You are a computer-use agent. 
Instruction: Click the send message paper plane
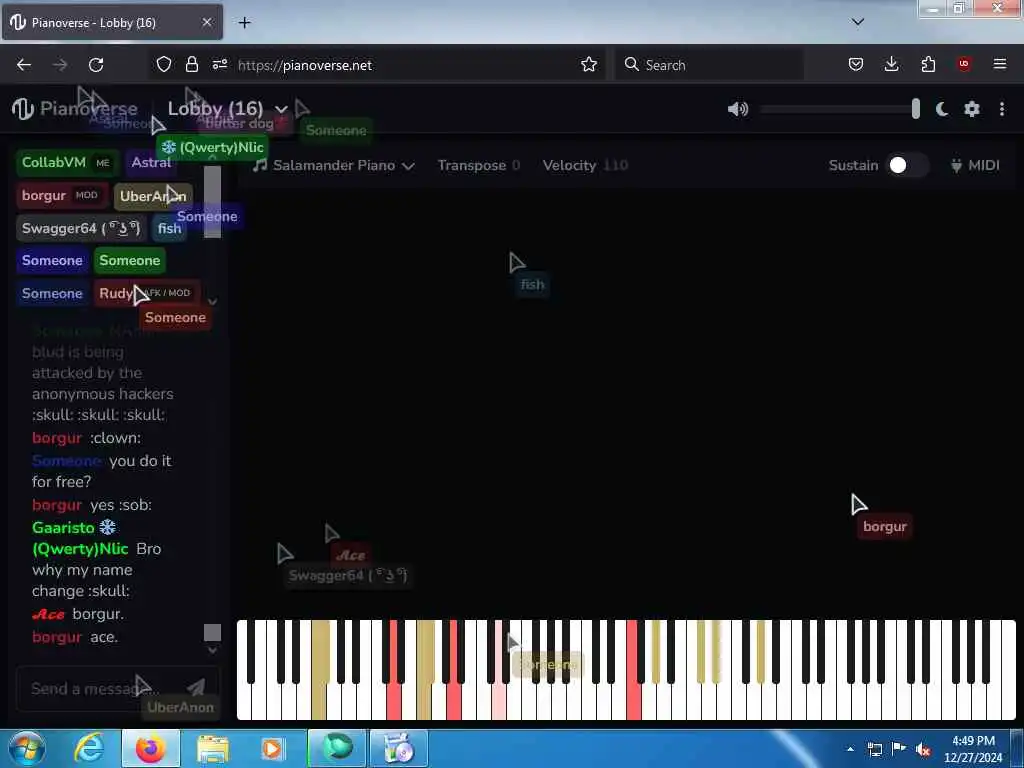pos(196,688)
